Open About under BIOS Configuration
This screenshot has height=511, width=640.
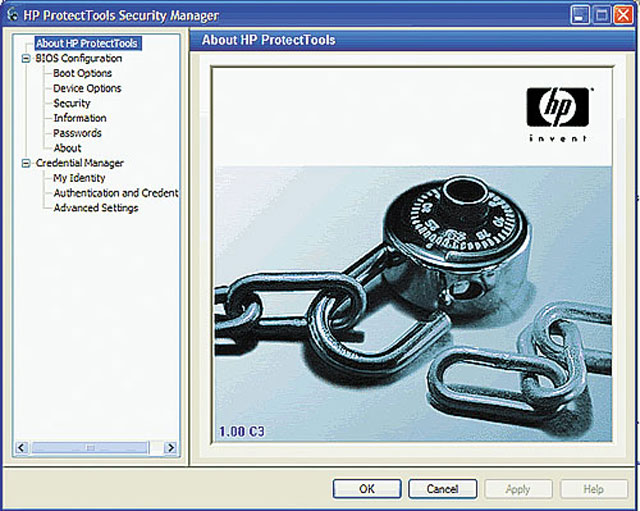67,148
